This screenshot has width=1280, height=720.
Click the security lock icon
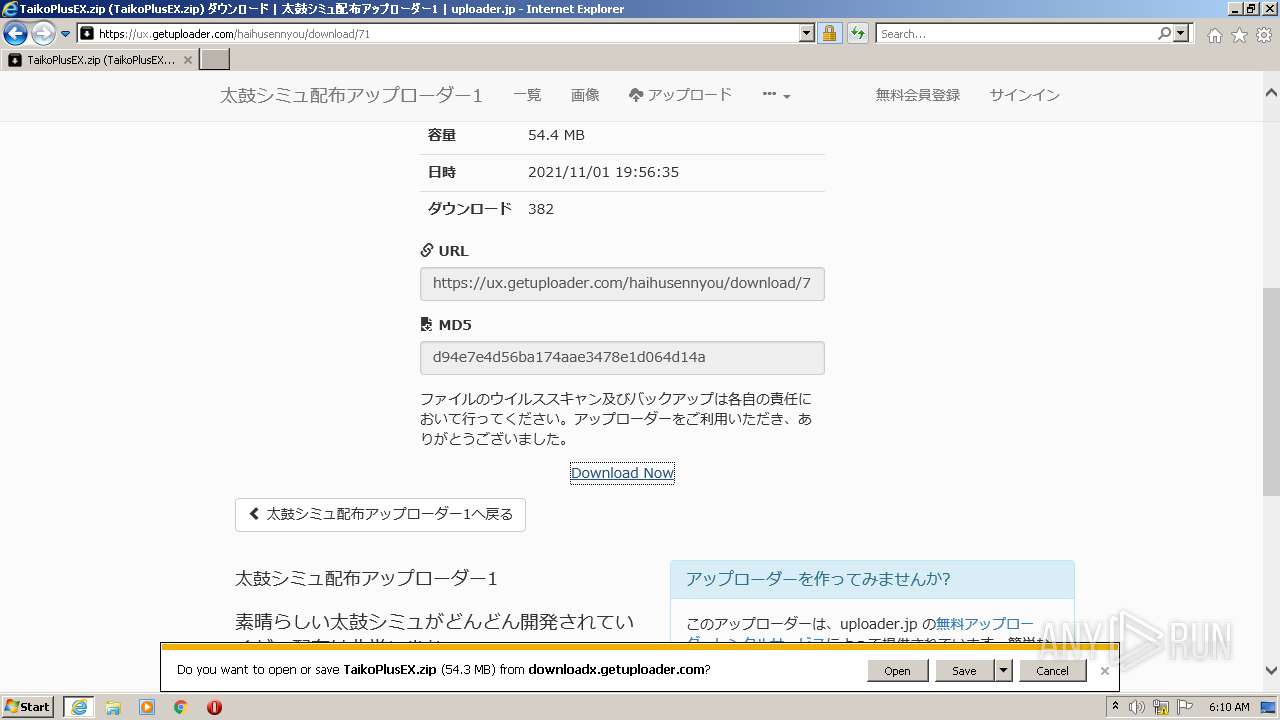(x=829, y=34)
